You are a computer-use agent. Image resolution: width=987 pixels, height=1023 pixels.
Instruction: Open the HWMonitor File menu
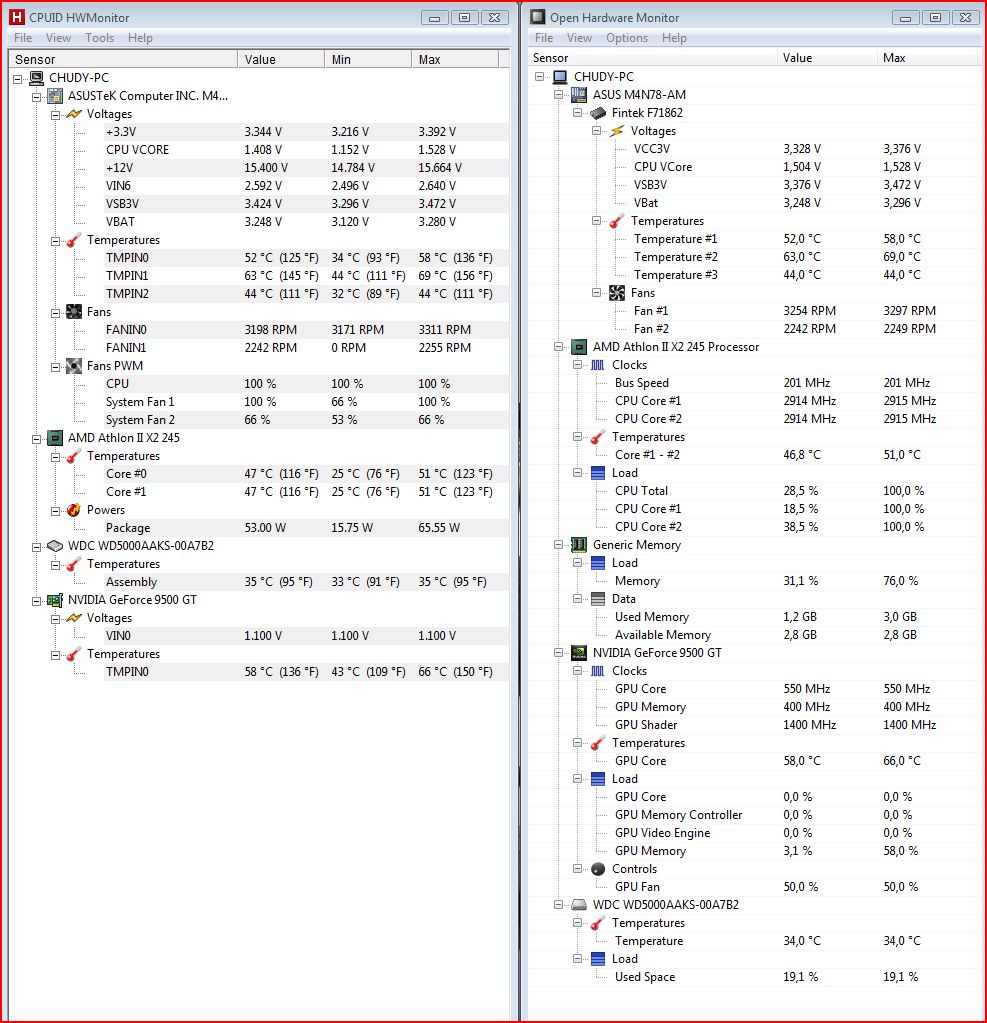23,38
